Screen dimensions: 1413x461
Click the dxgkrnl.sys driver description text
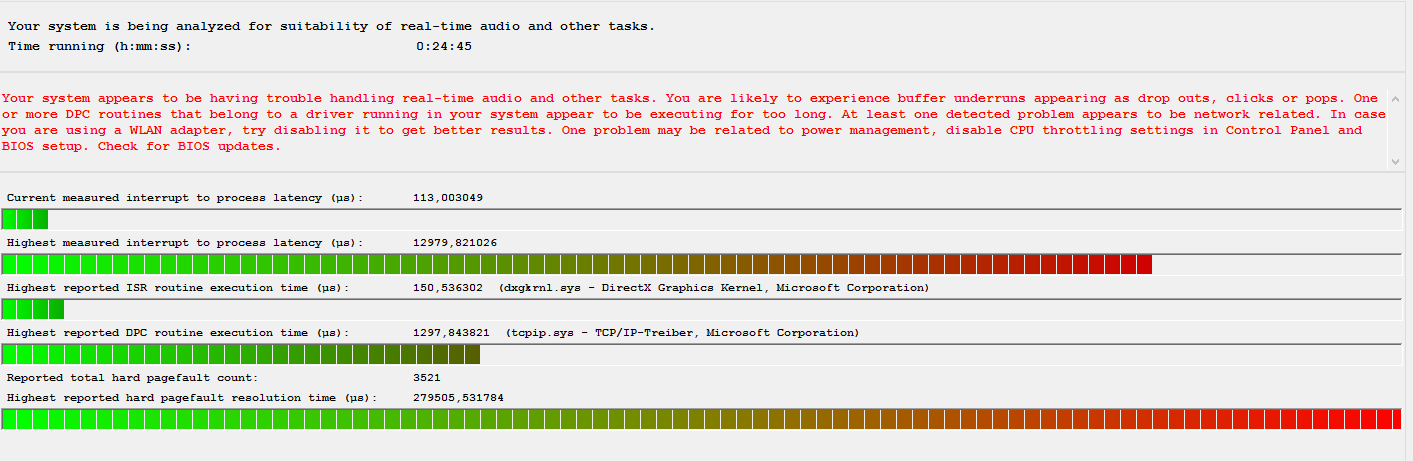[x=713, y=288]
